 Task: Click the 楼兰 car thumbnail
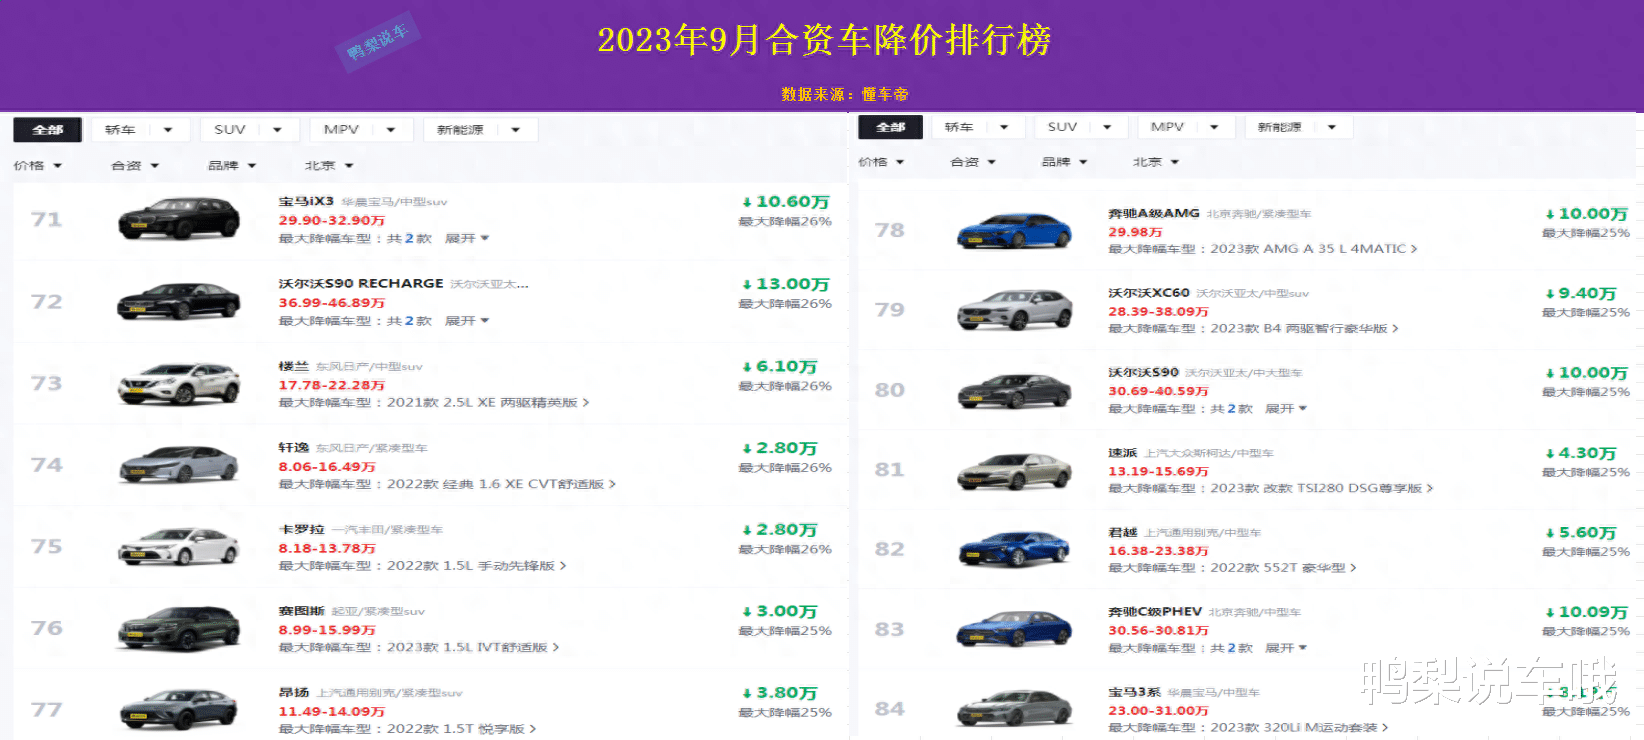point(179,384)
